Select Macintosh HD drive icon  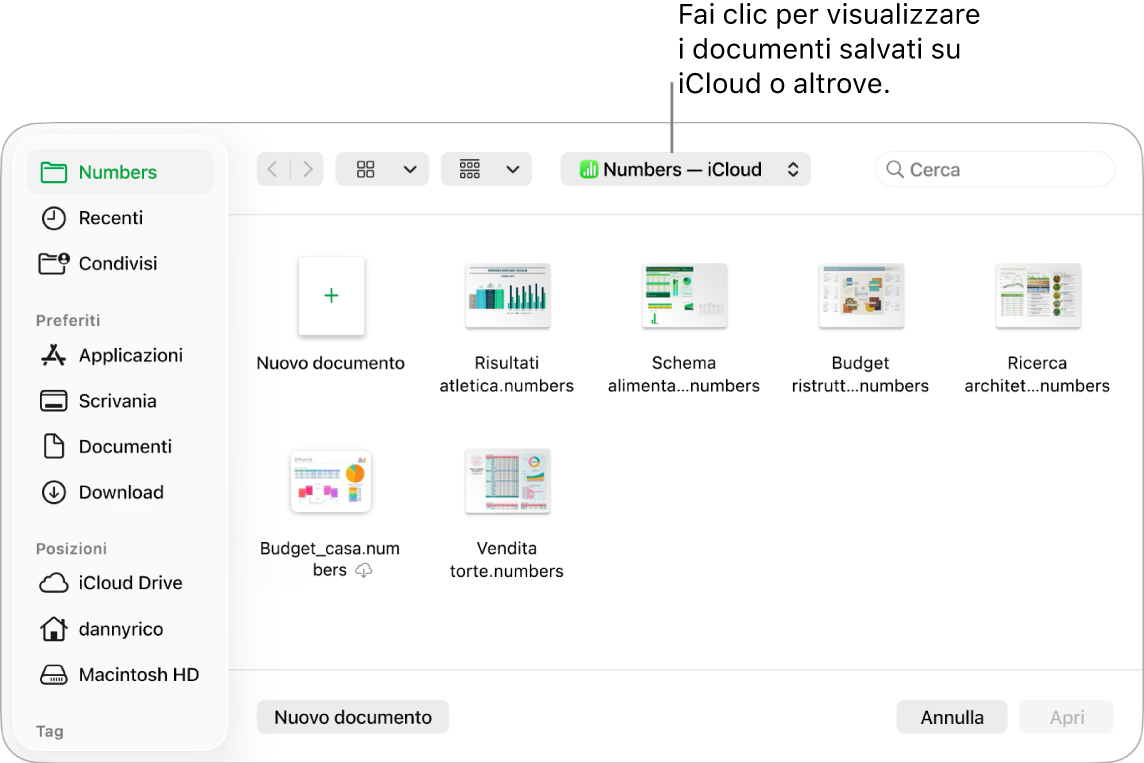53,675
